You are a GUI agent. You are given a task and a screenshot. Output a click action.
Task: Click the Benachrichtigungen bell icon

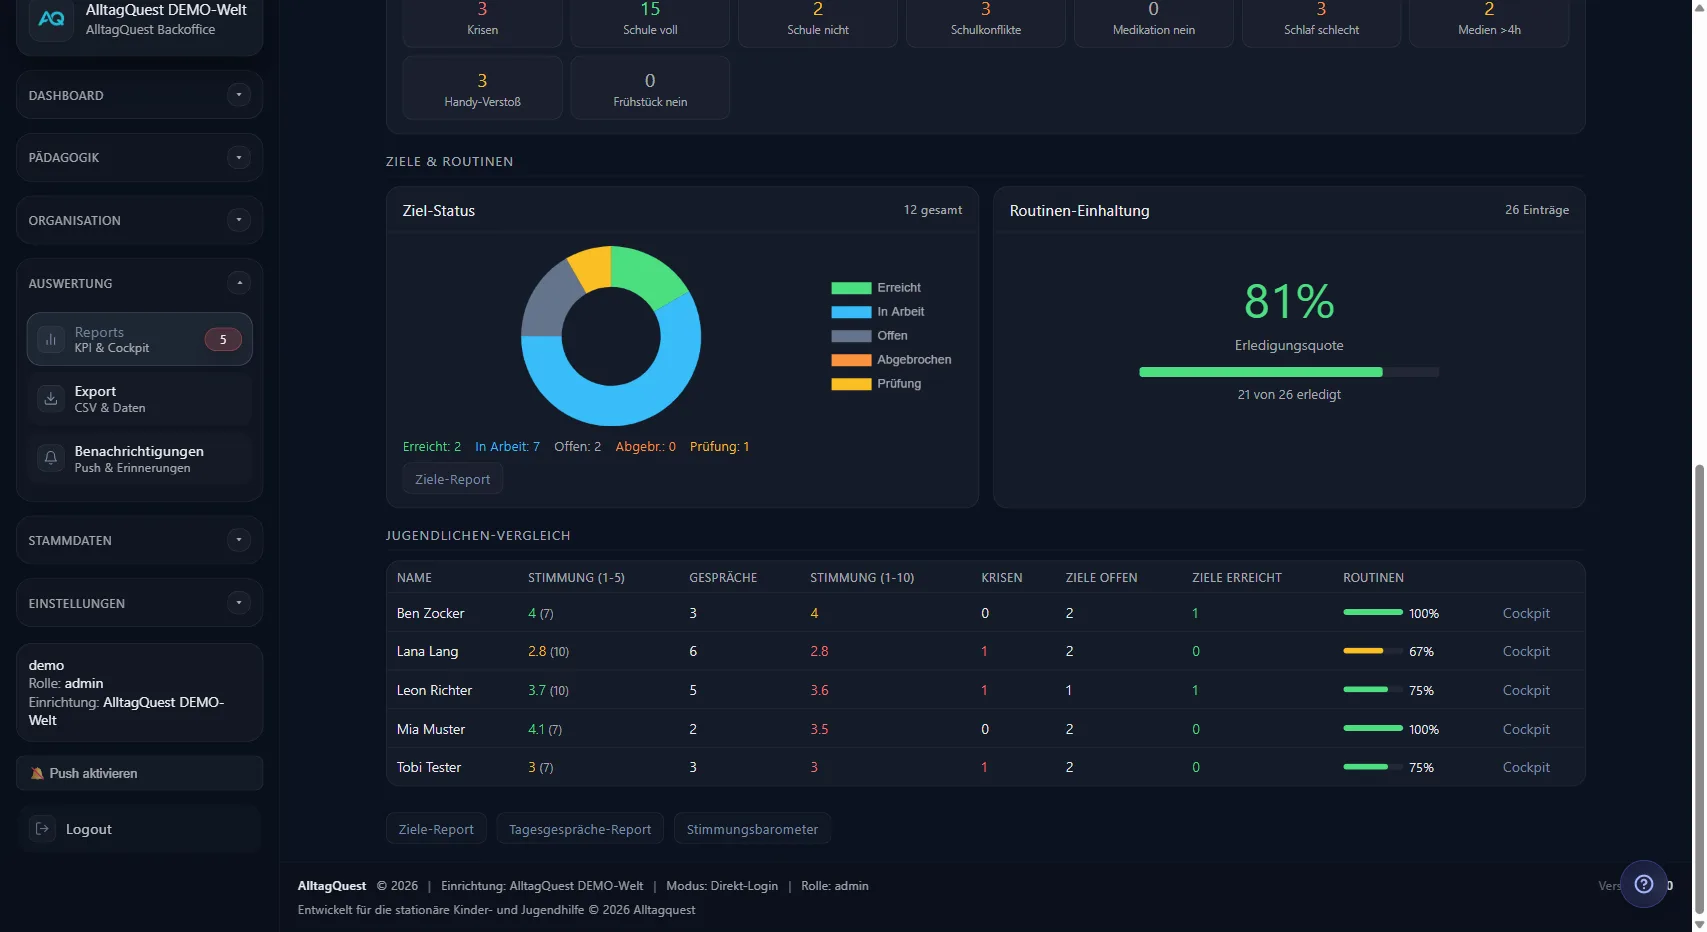(51, 459)
